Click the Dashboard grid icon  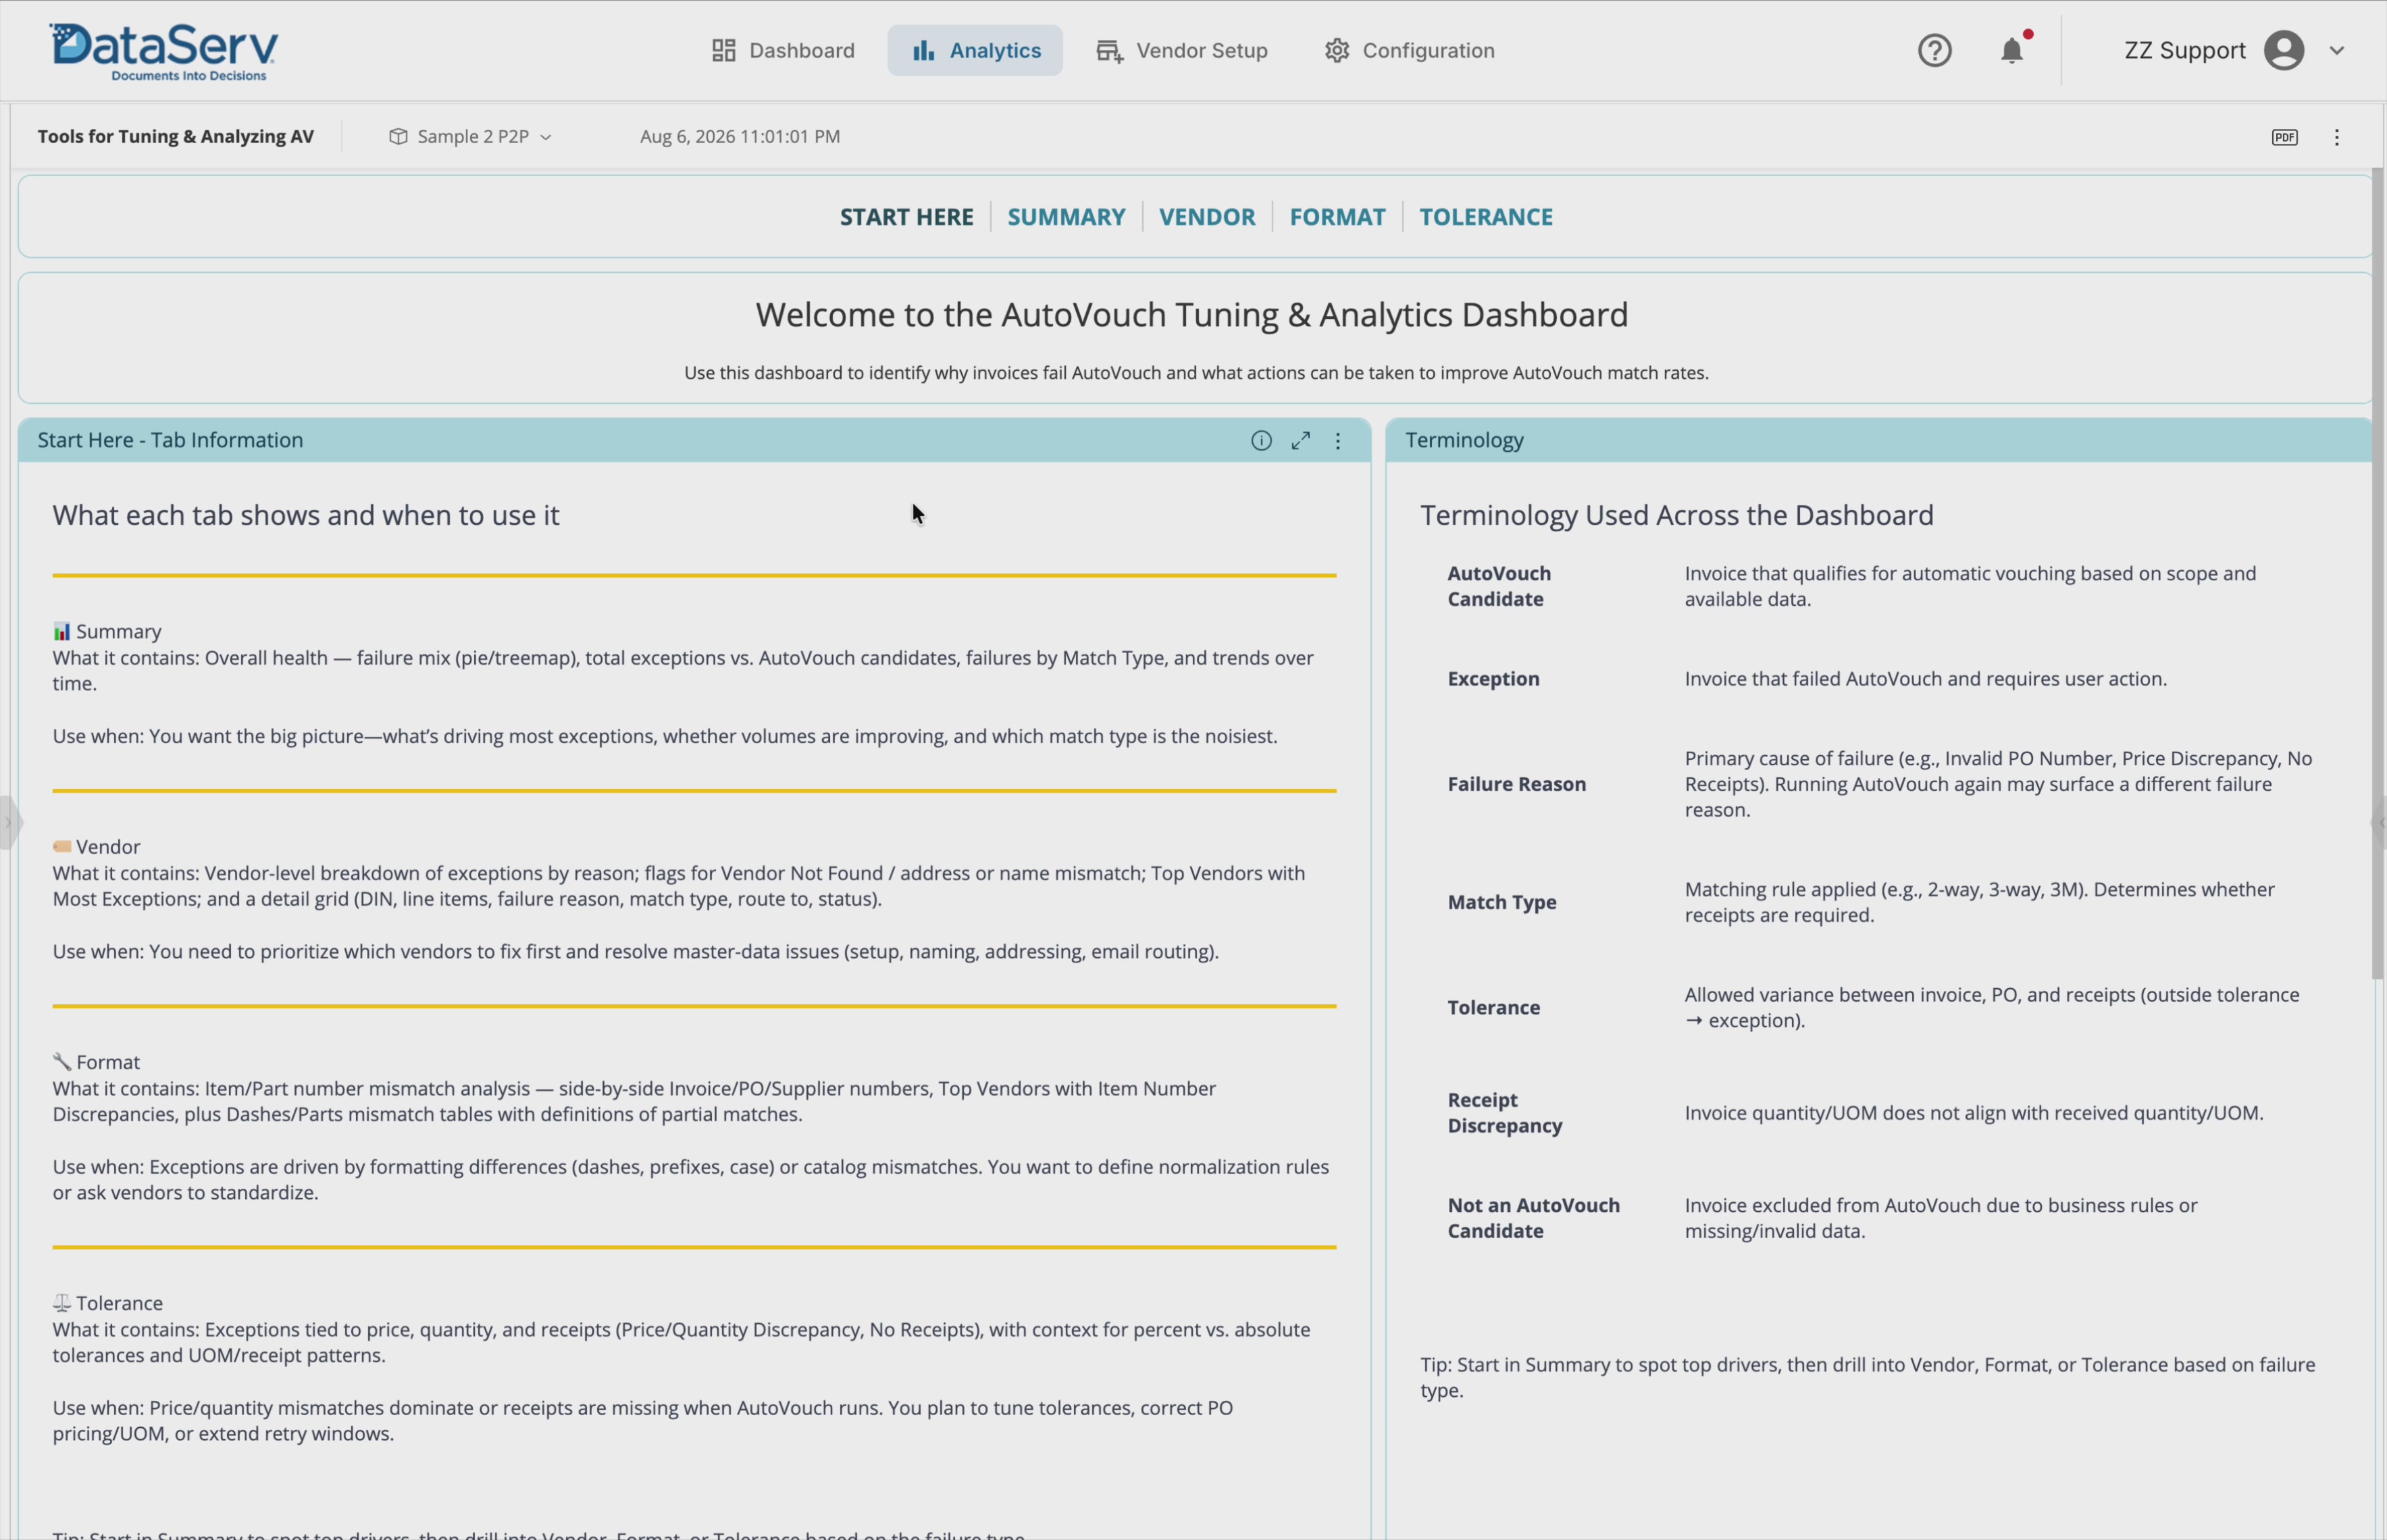click(723, 50)
